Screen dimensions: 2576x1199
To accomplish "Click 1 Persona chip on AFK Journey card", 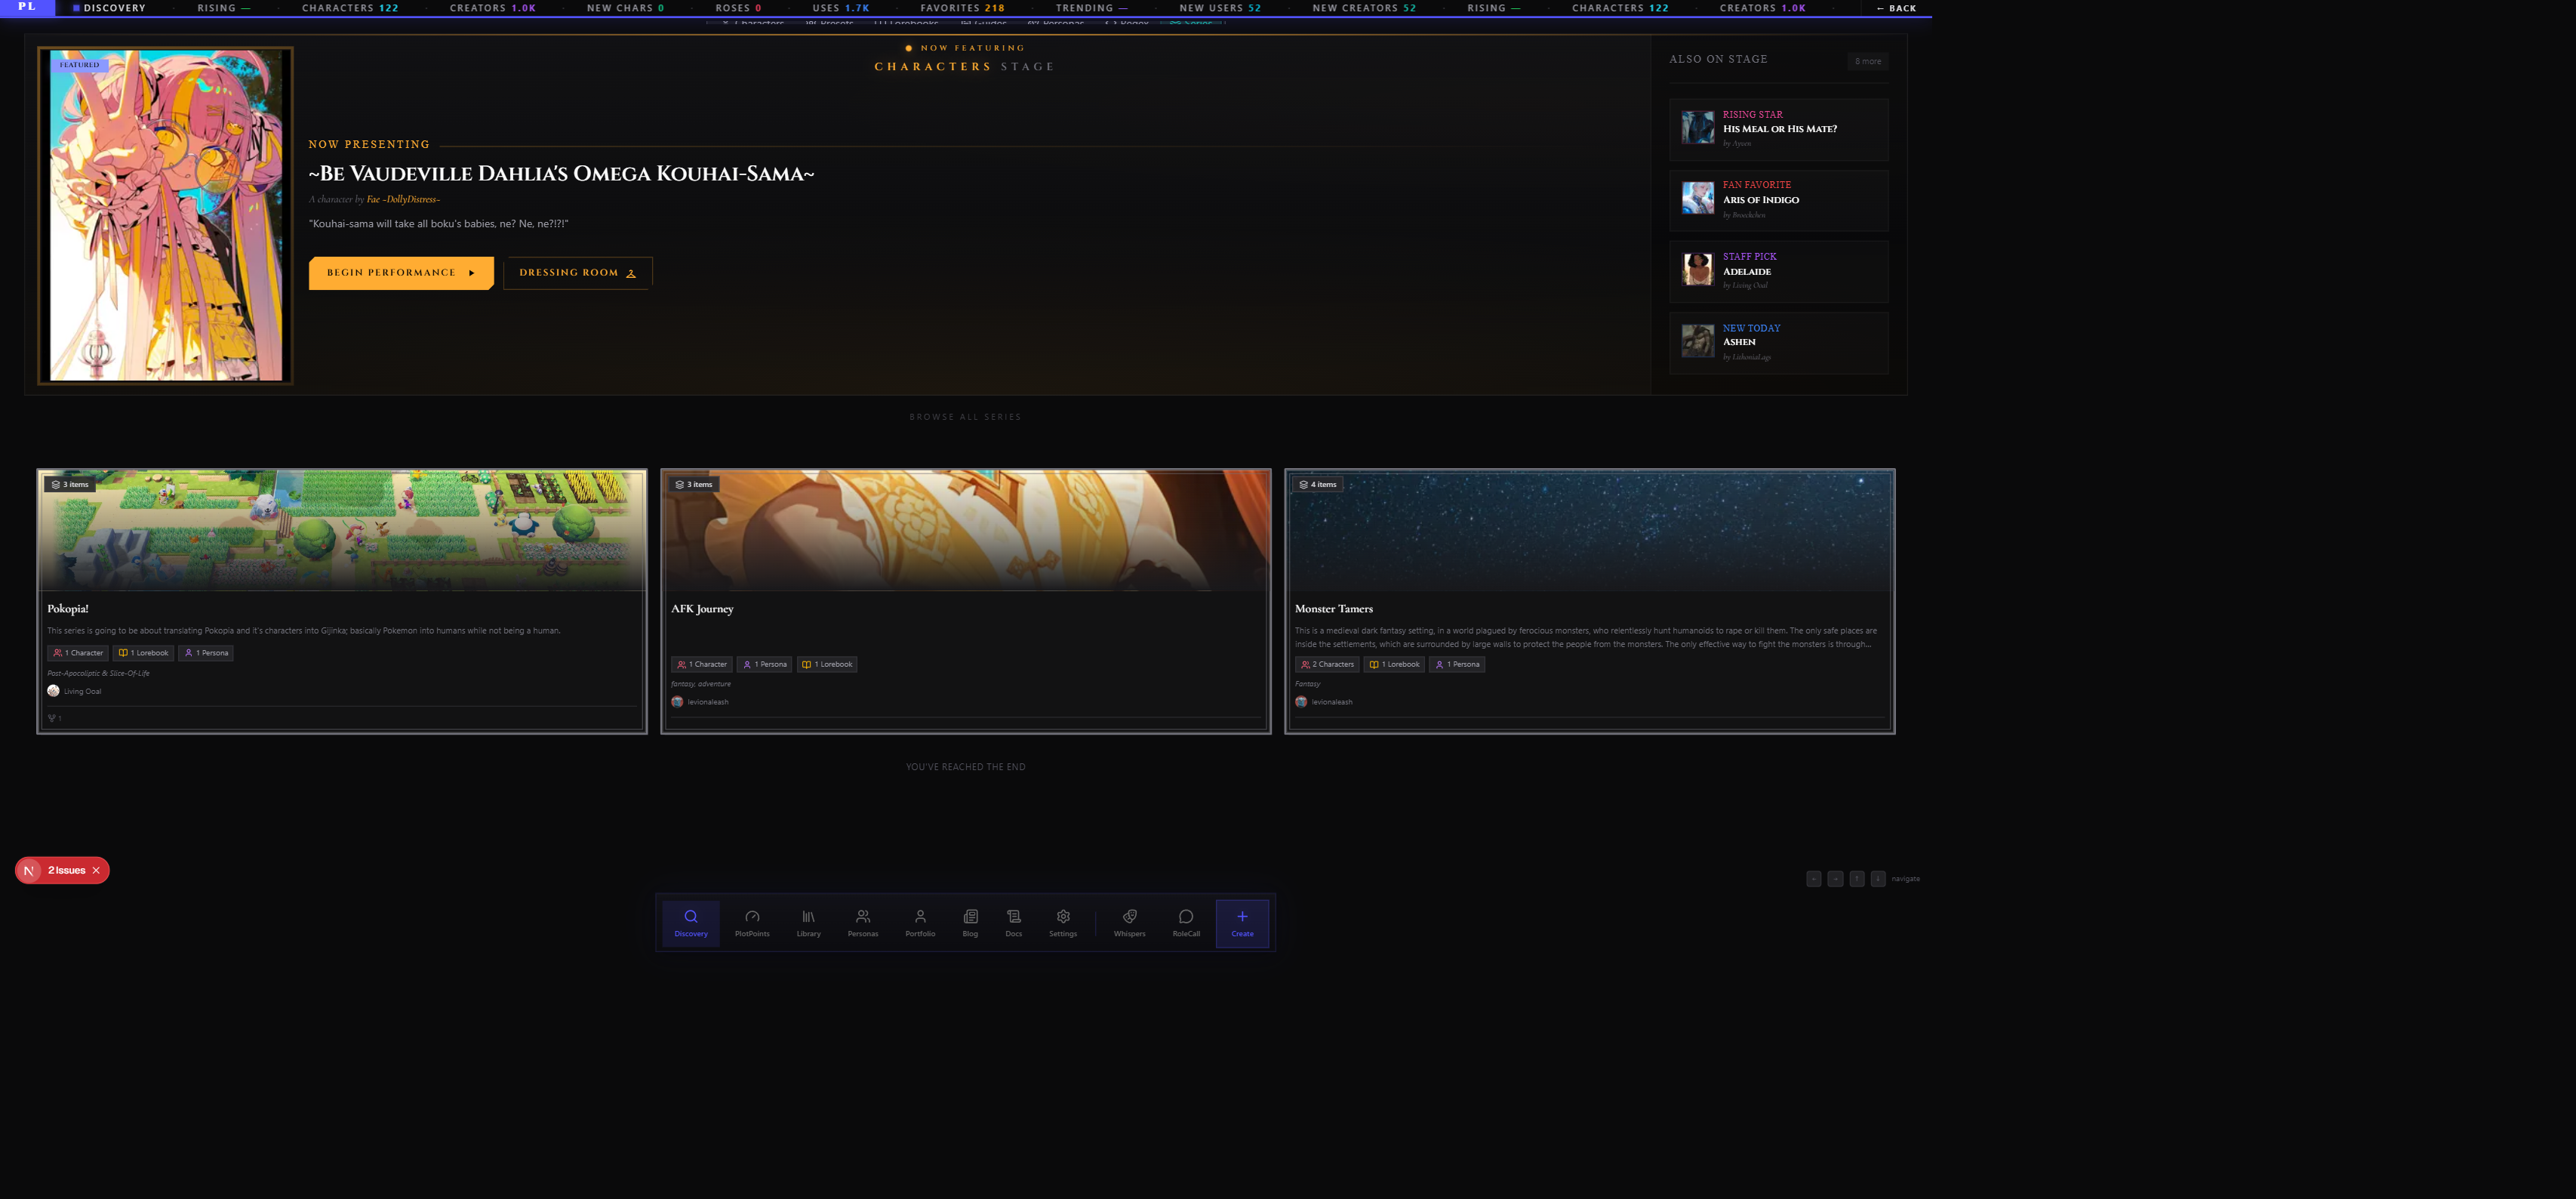I will tap(765, 664).
